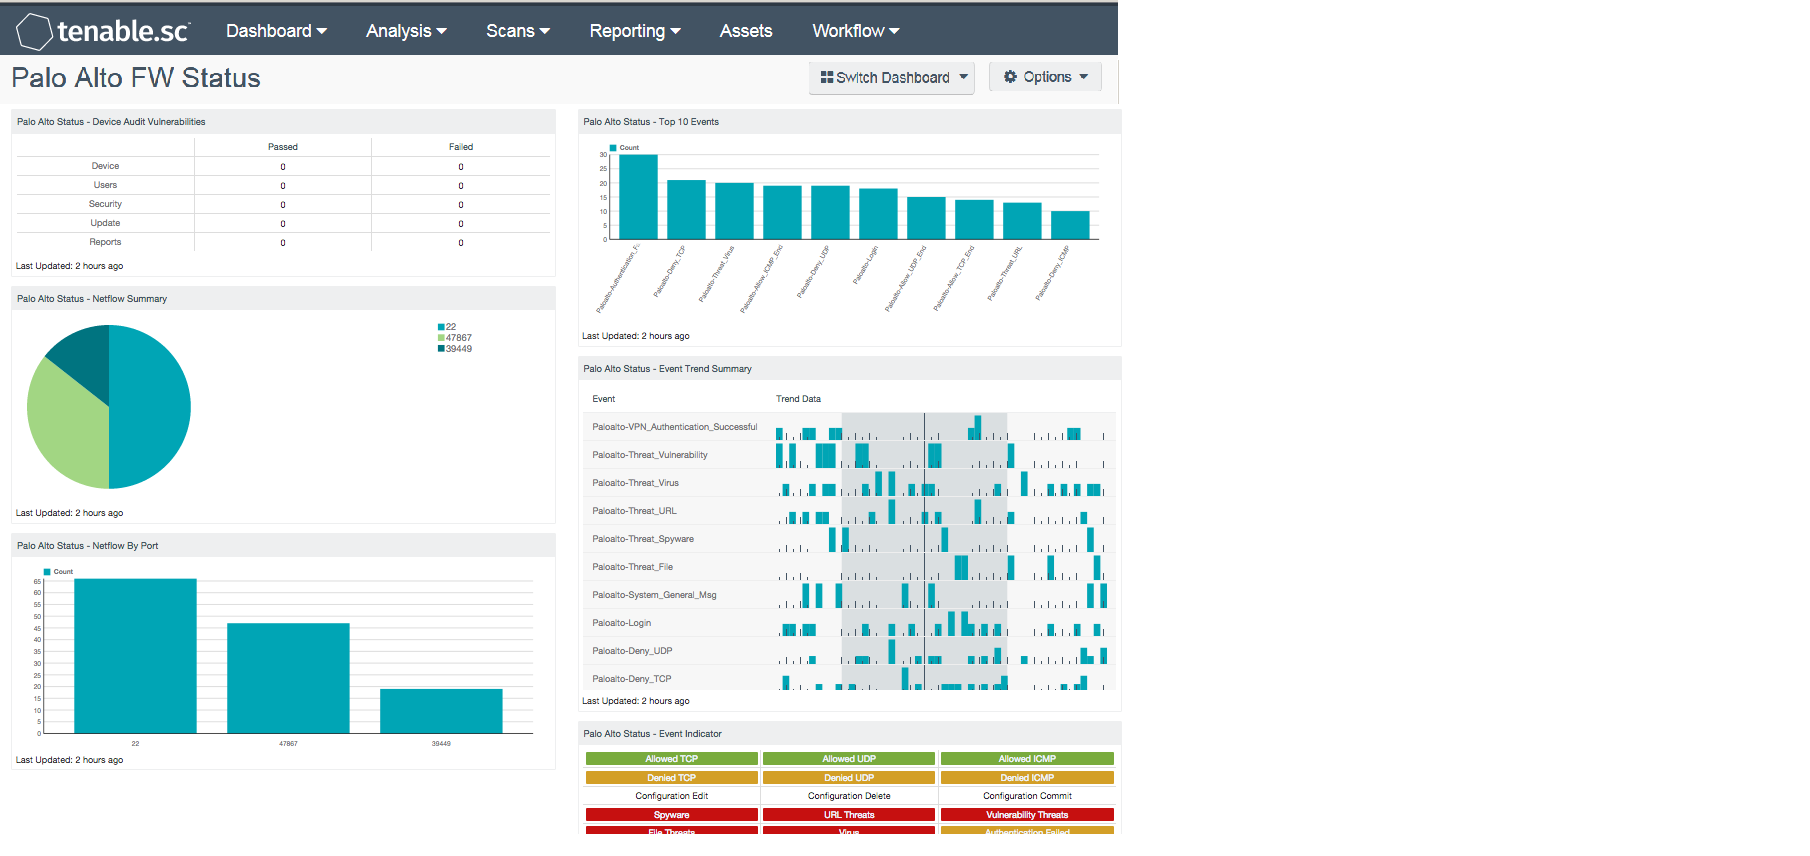Click the Paloalto-Threat_Virus event name
This screenshot has height=856, width=1810.
point(635,483)
